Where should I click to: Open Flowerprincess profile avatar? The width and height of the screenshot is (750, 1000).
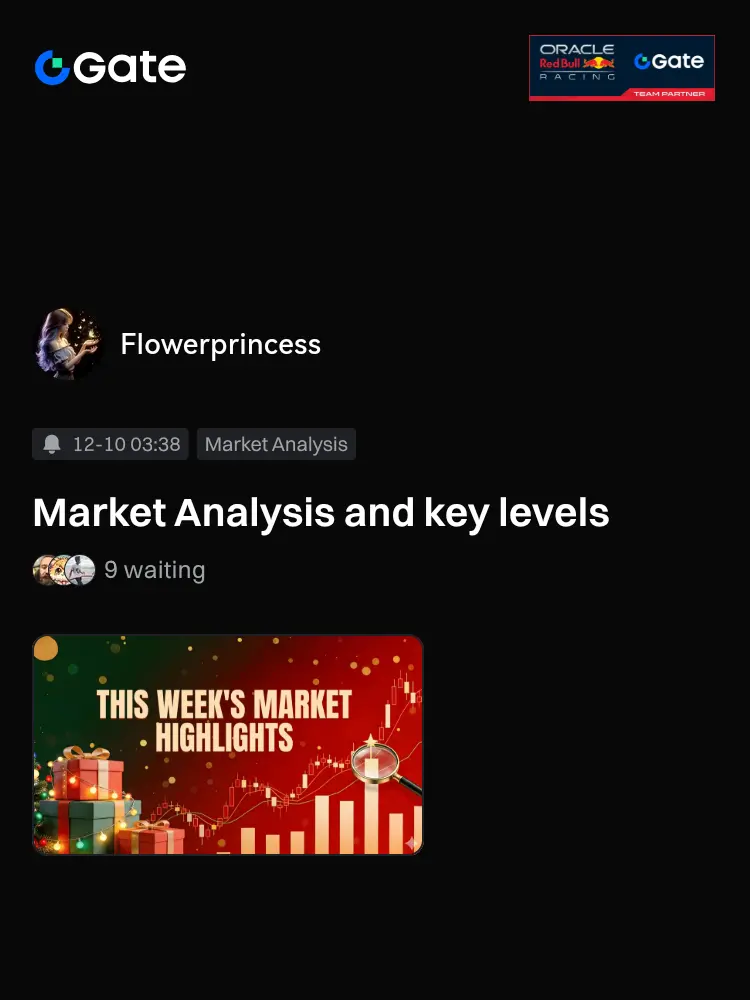[x=69, y=344]
